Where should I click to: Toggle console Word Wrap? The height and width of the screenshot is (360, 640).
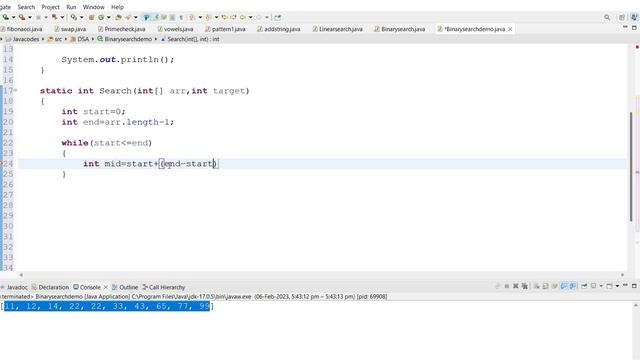(554, 286)
